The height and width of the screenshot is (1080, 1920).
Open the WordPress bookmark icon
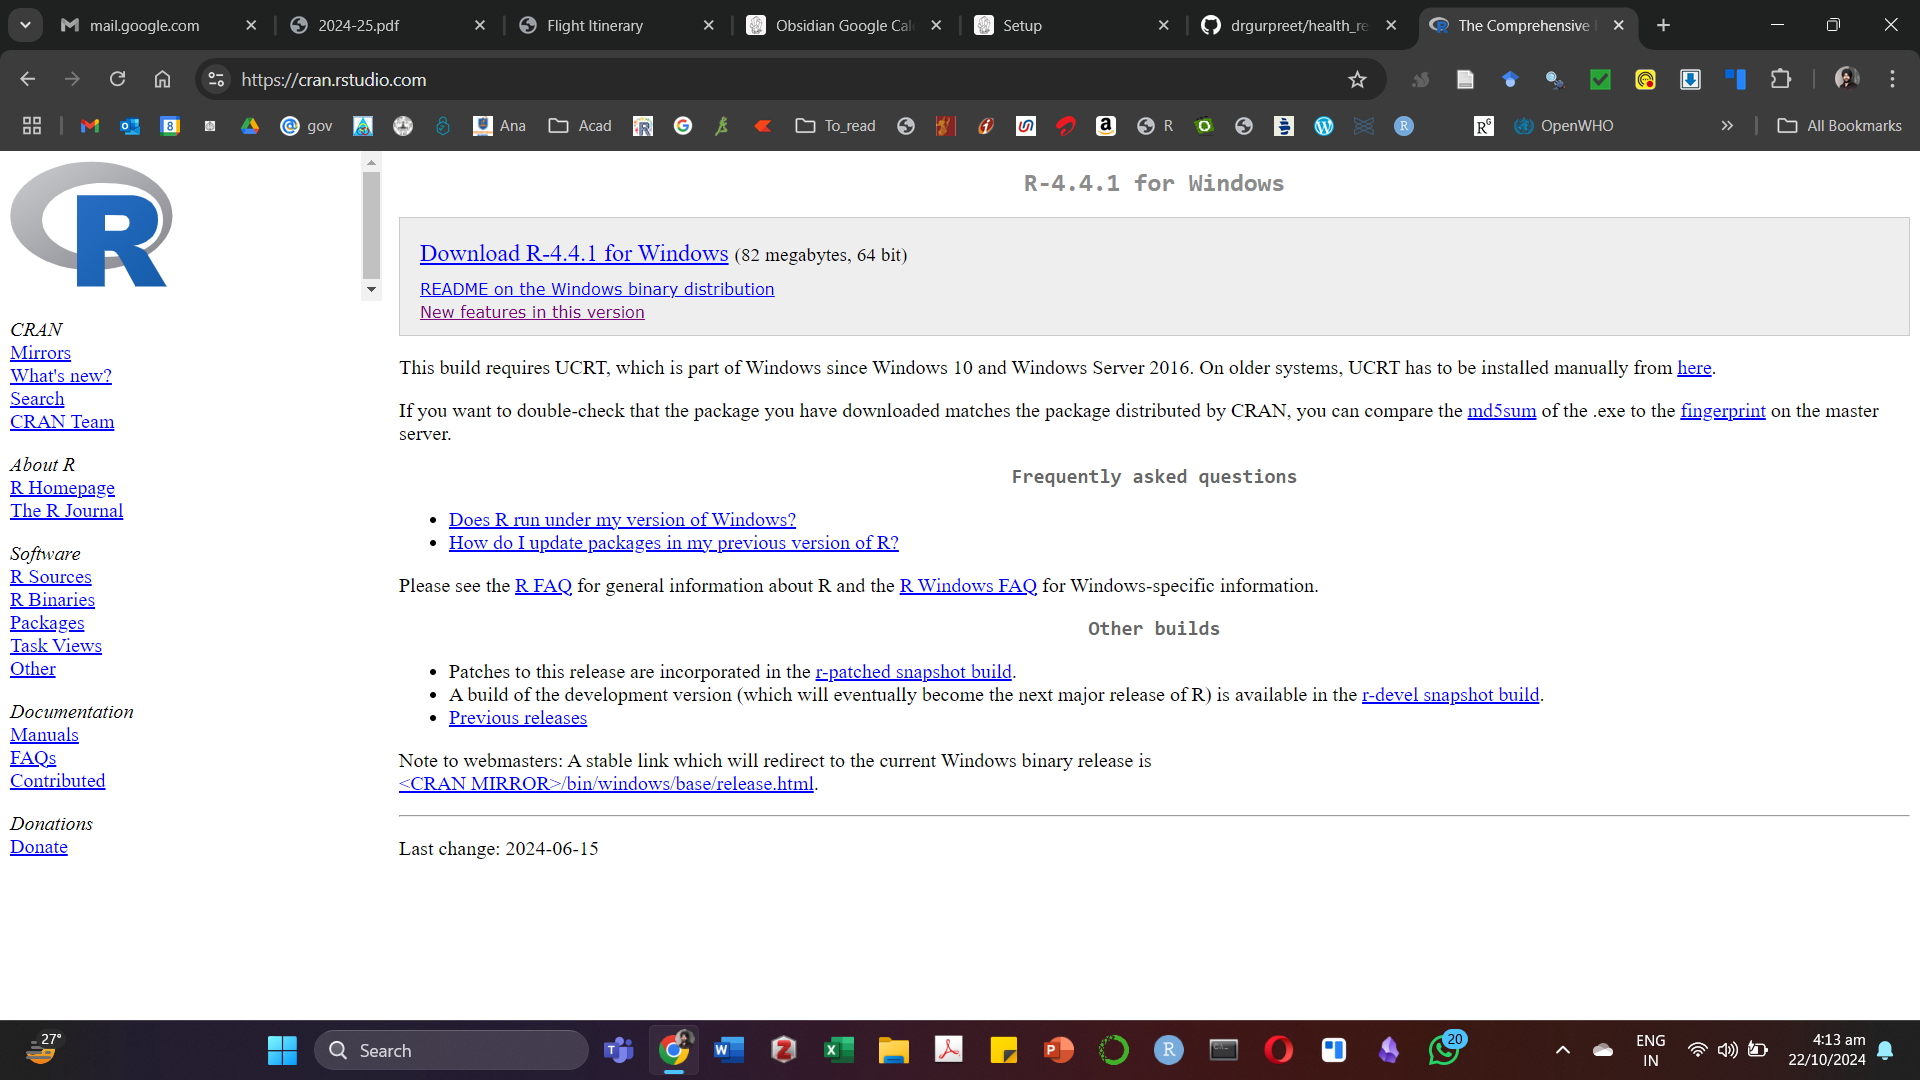tap(1324, 126)
